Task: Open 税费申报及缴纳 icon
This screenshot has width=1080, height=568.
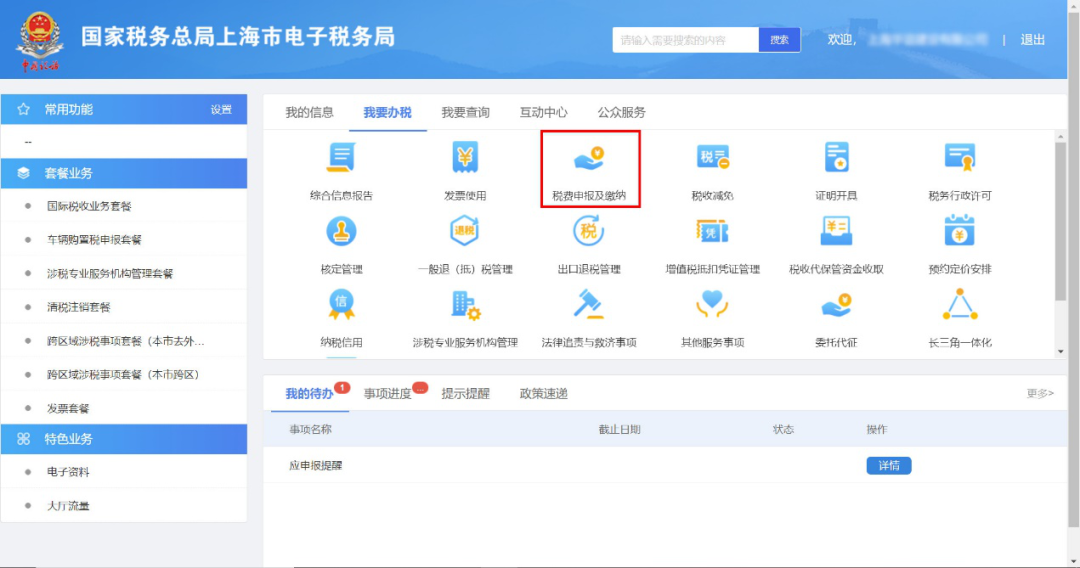Action: point(589,158)
